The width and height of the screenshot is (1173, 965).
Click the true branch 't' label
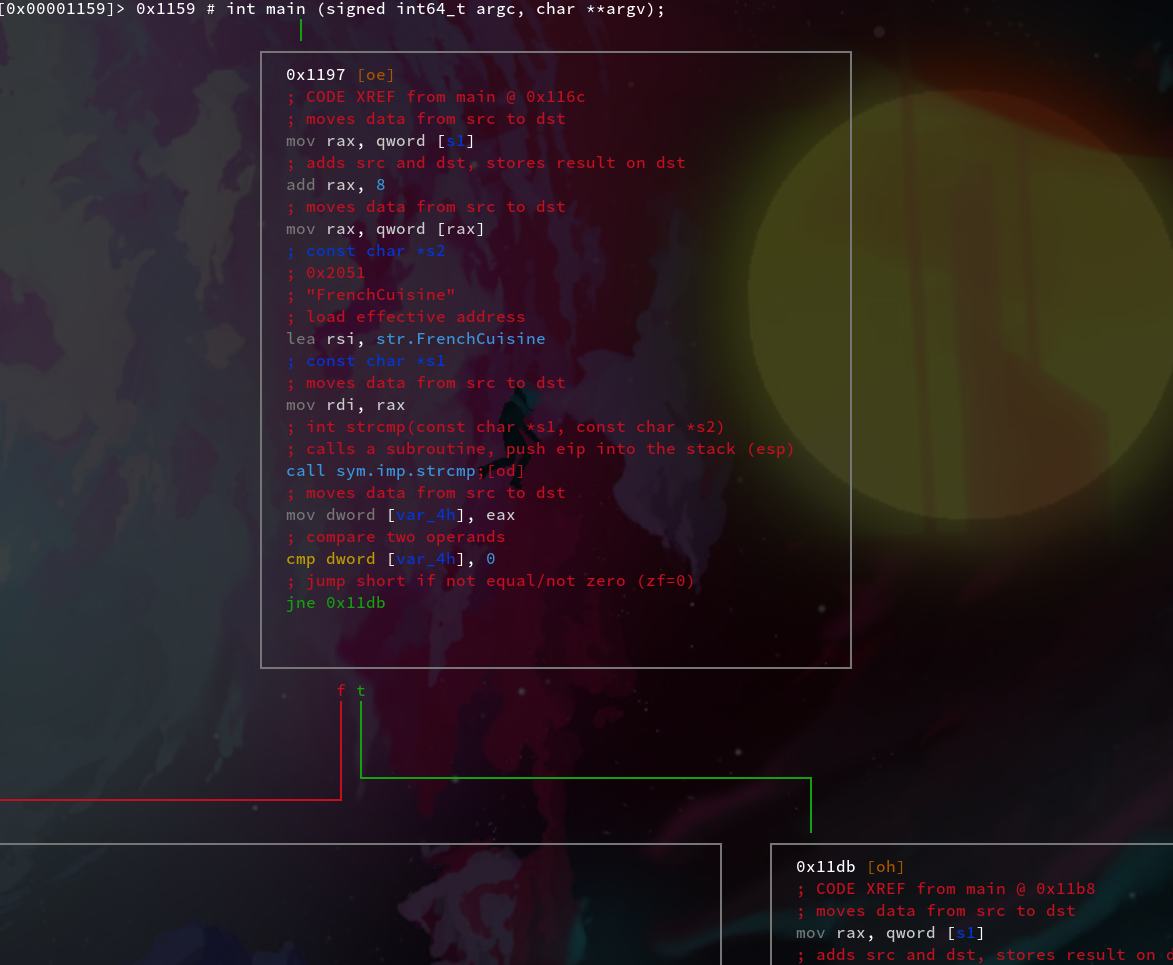pos(361,691)
